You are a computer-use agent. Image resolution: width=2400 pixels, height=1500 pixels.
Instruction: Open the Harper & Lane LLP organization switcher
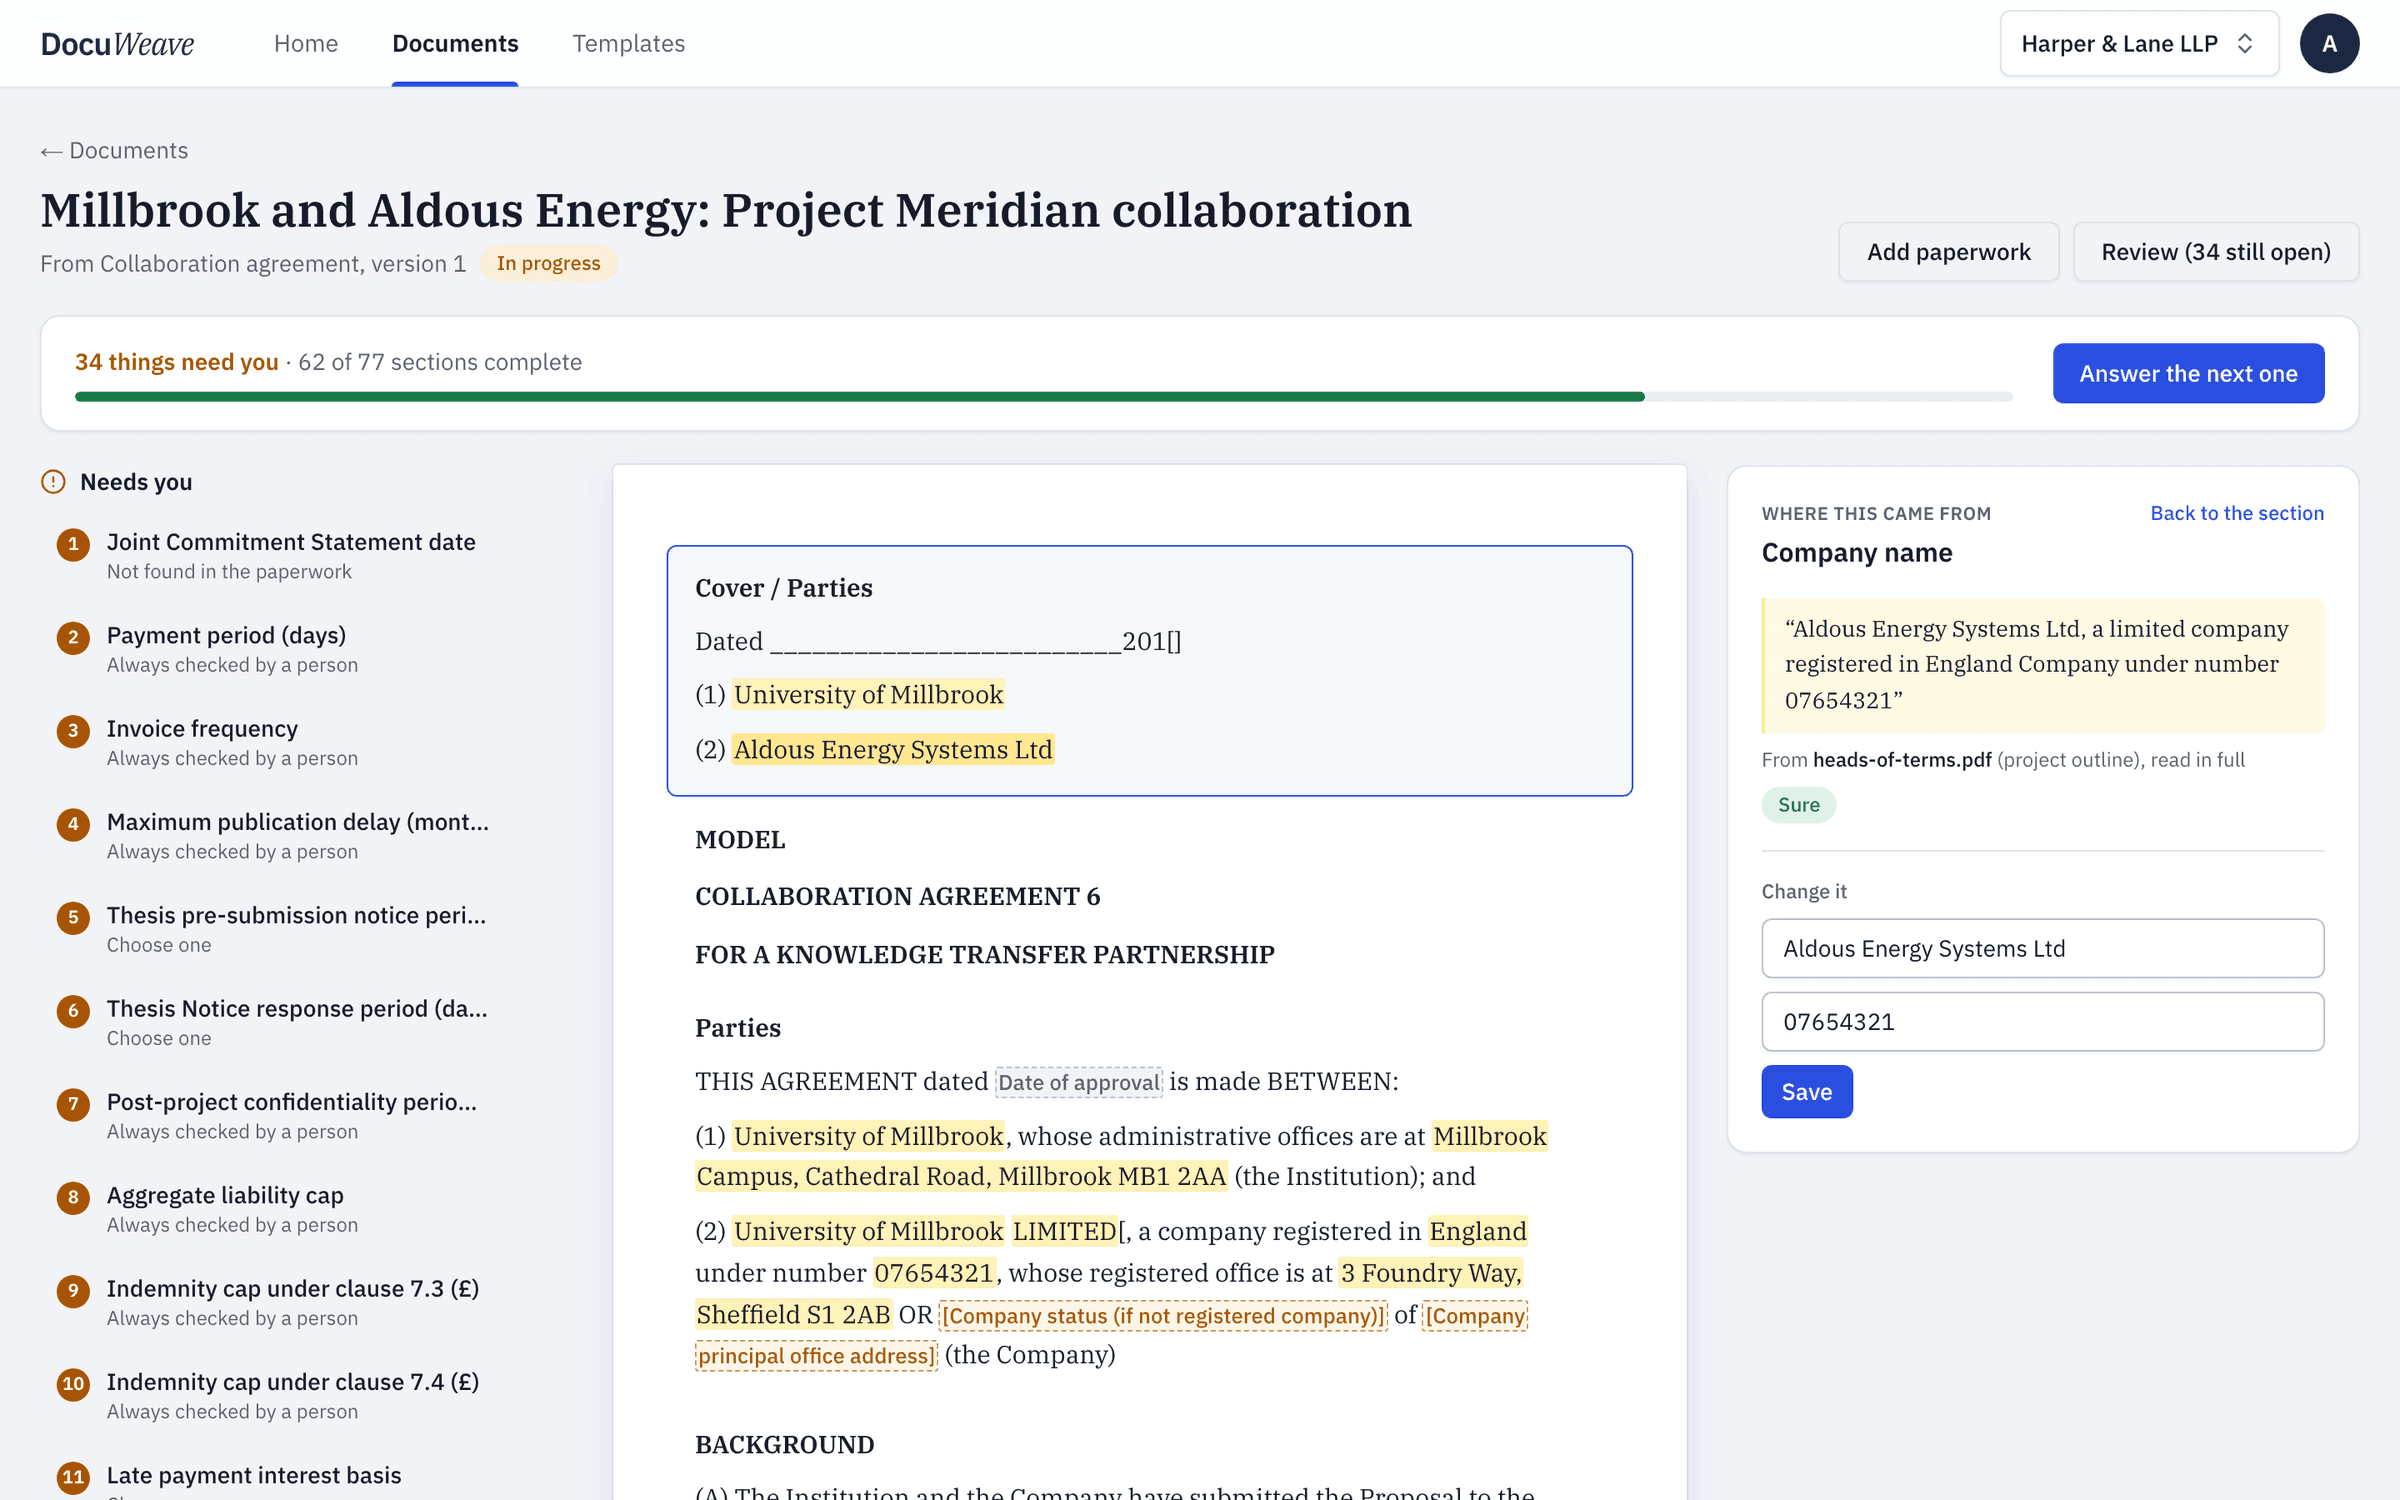pyautogui.click(x=2139, y=44)
